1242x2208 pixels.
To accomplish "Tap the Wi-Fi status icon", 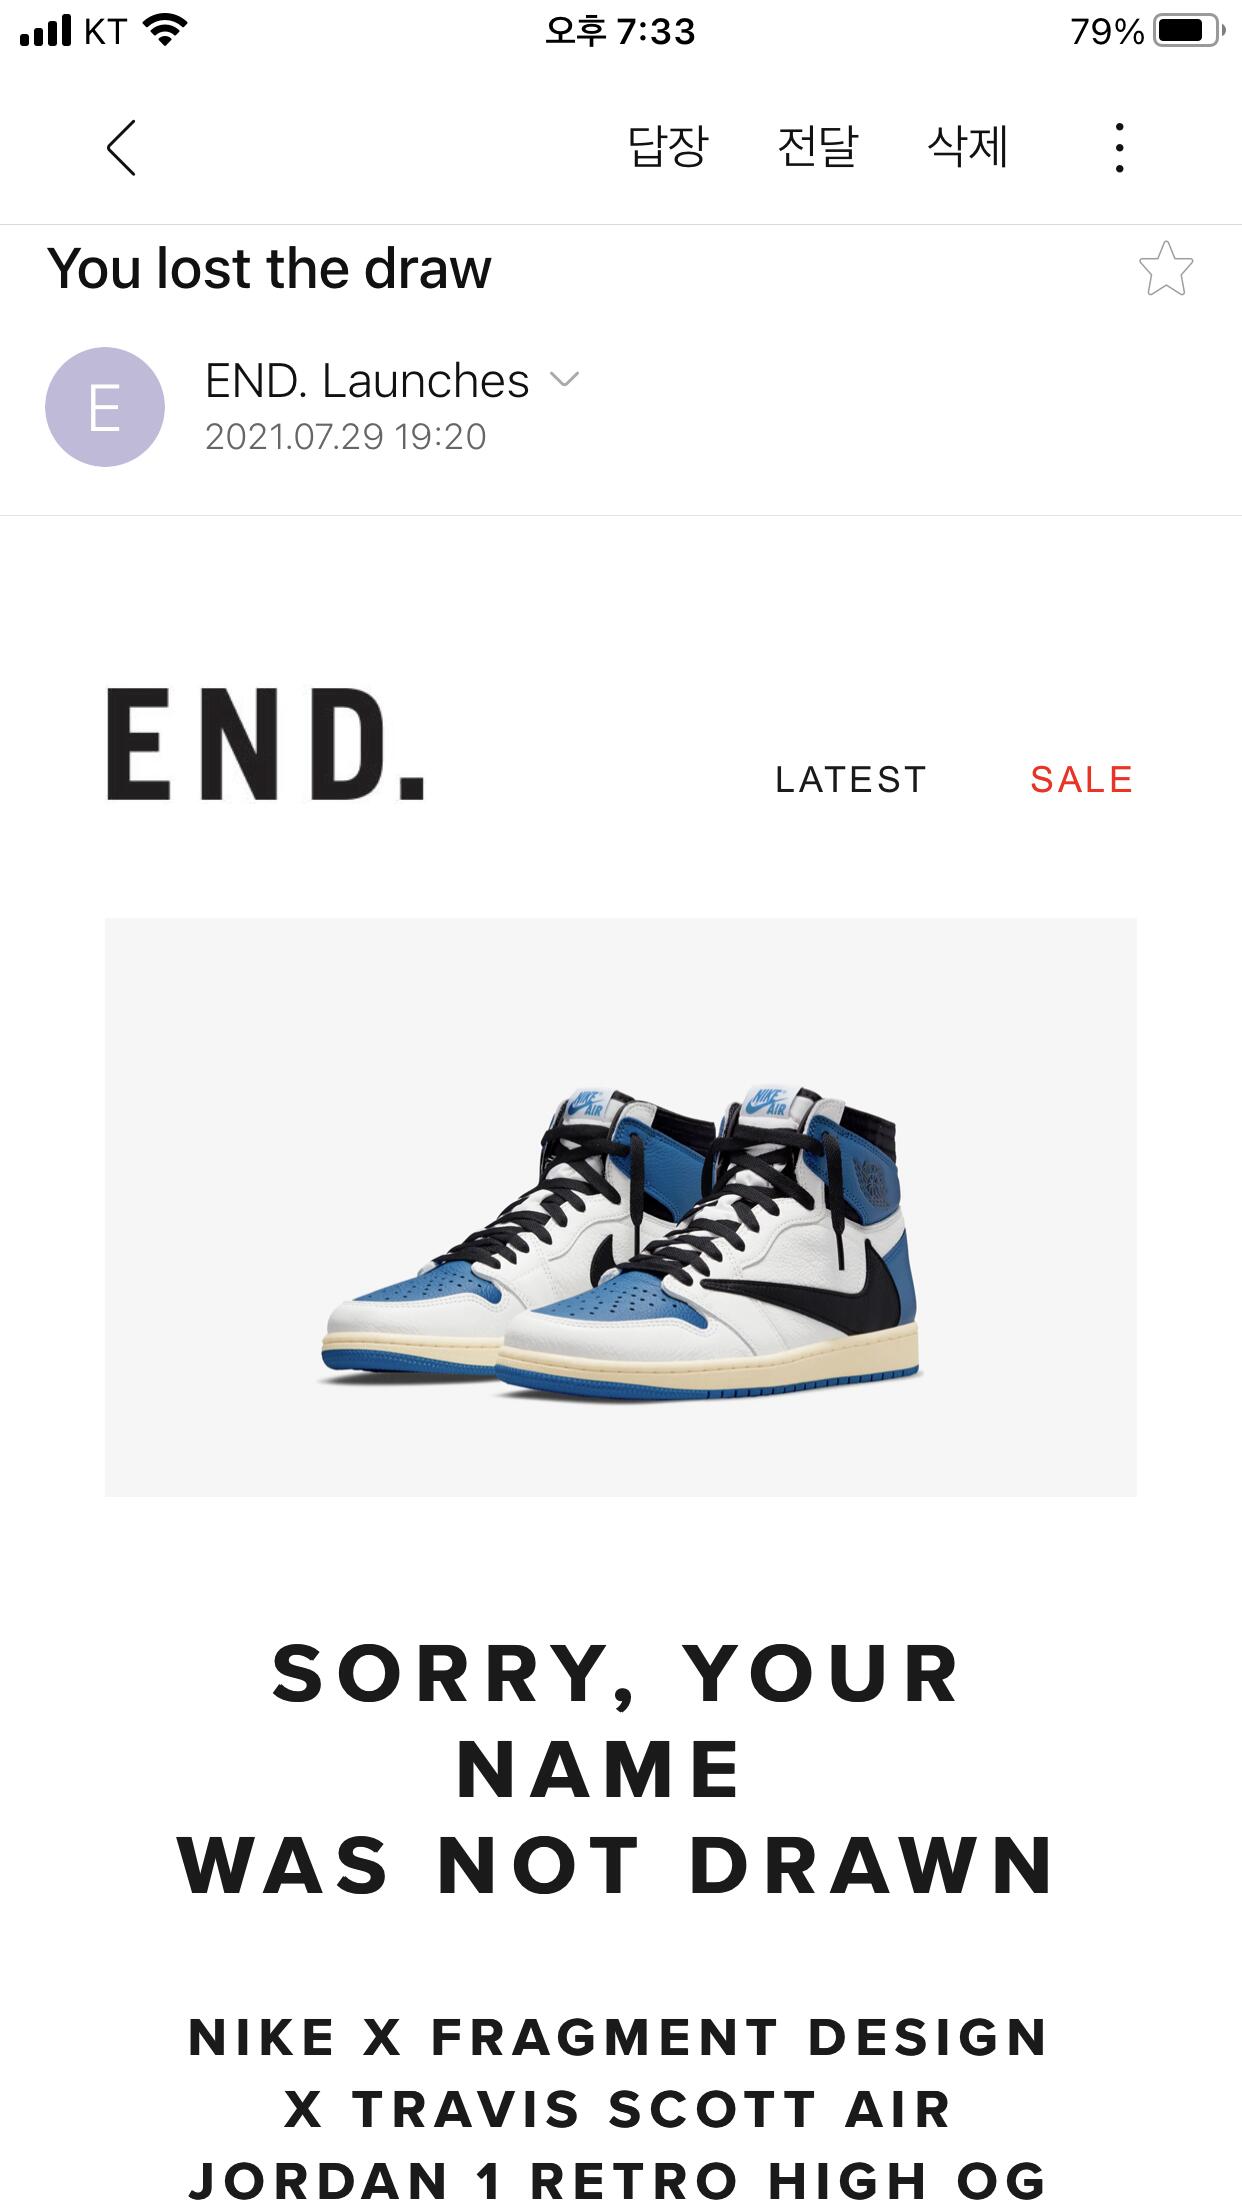I will [165, 30].
